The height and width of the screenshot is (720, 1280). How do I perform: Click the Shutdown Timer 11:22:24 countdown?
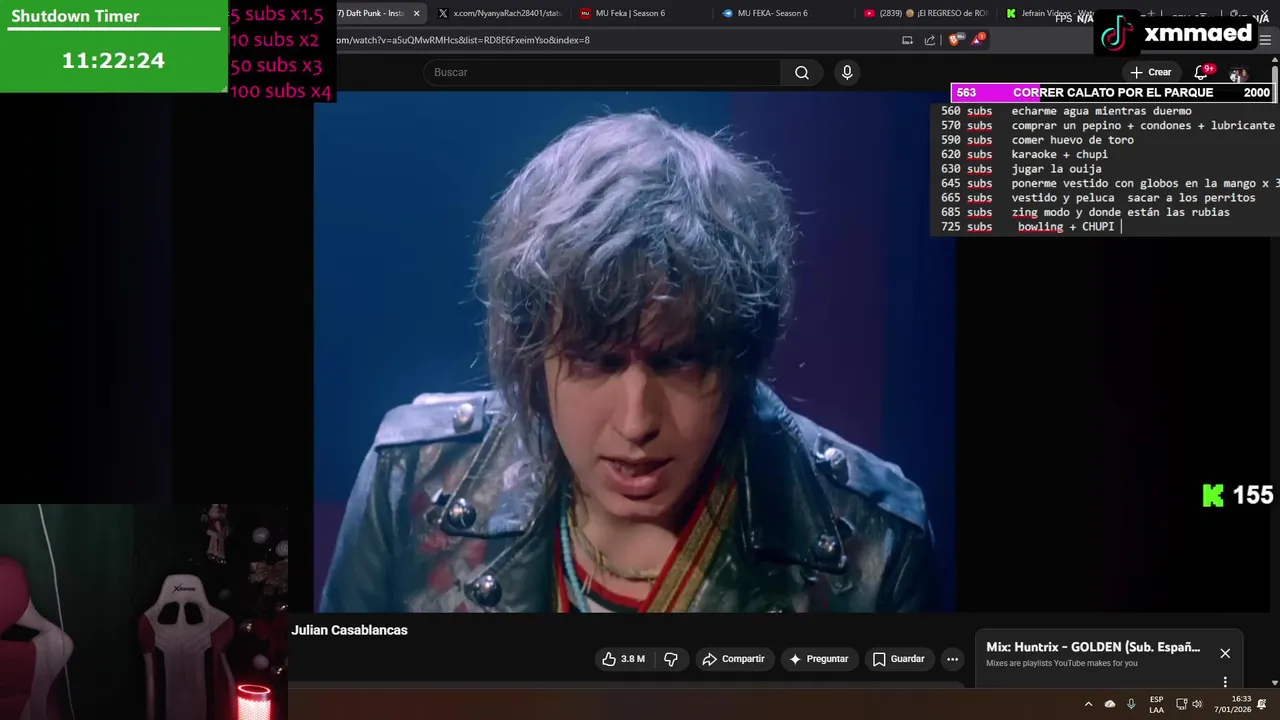(x=113, y=60)
